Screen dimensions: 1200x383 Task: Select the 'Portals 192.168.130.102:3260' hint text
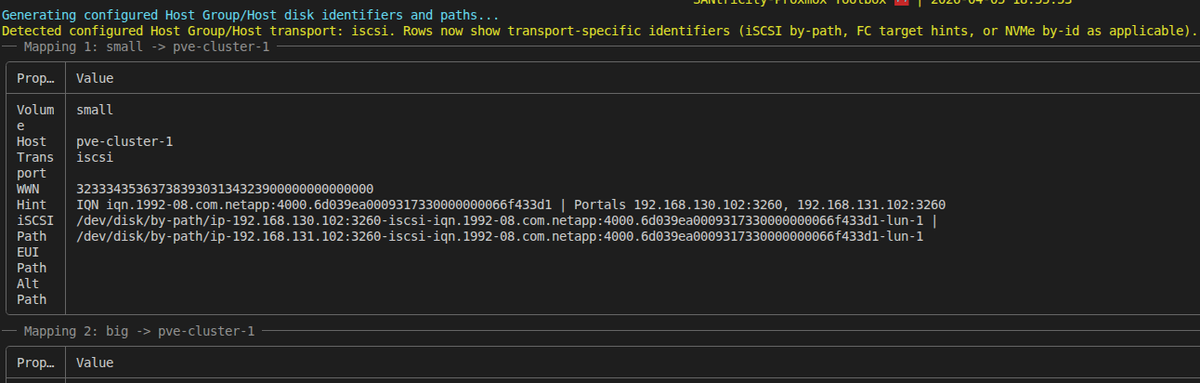(x=760, y=205)
